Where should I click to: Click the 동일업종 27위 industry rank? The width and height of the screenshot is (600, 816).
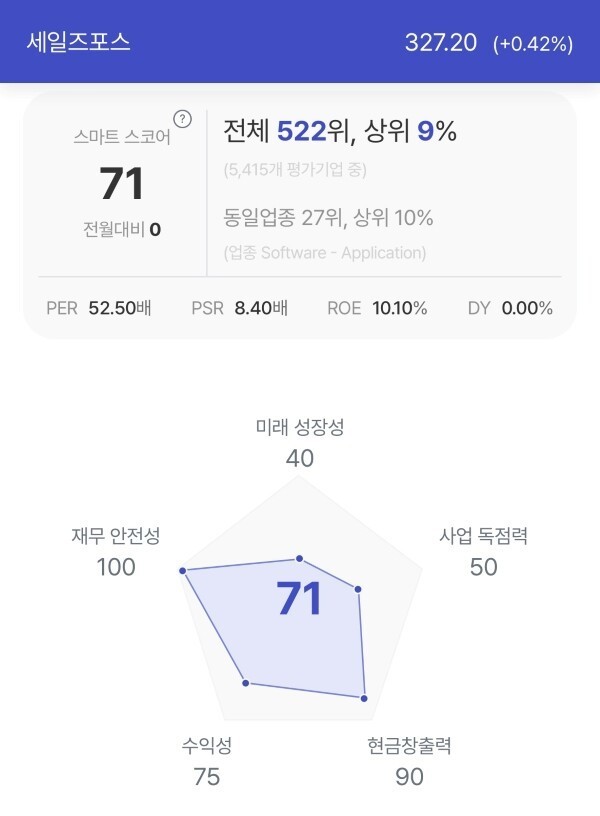click(x=290, y=218)
